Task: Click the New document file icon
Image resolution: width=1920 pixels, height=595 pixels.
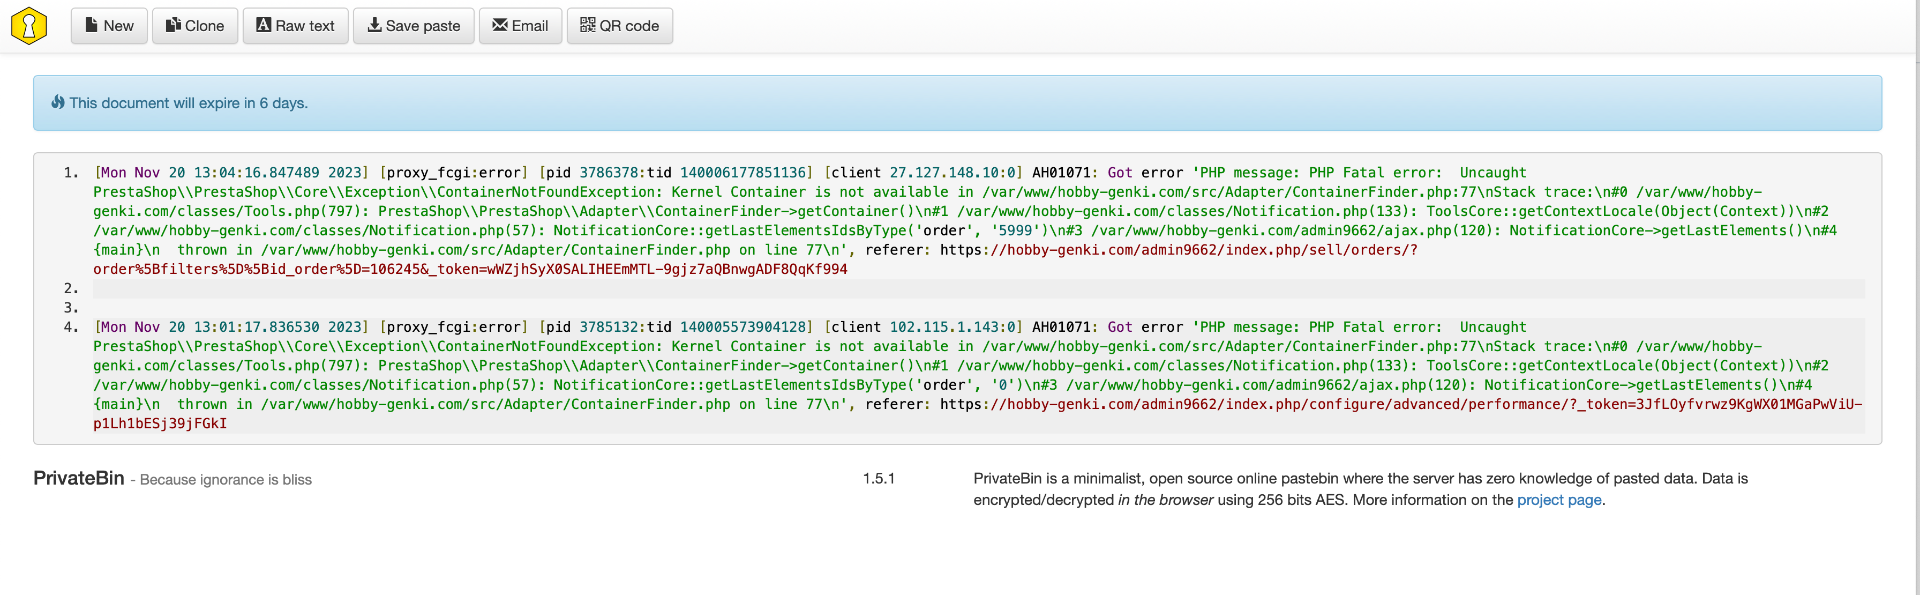Action: pos(92,25)
